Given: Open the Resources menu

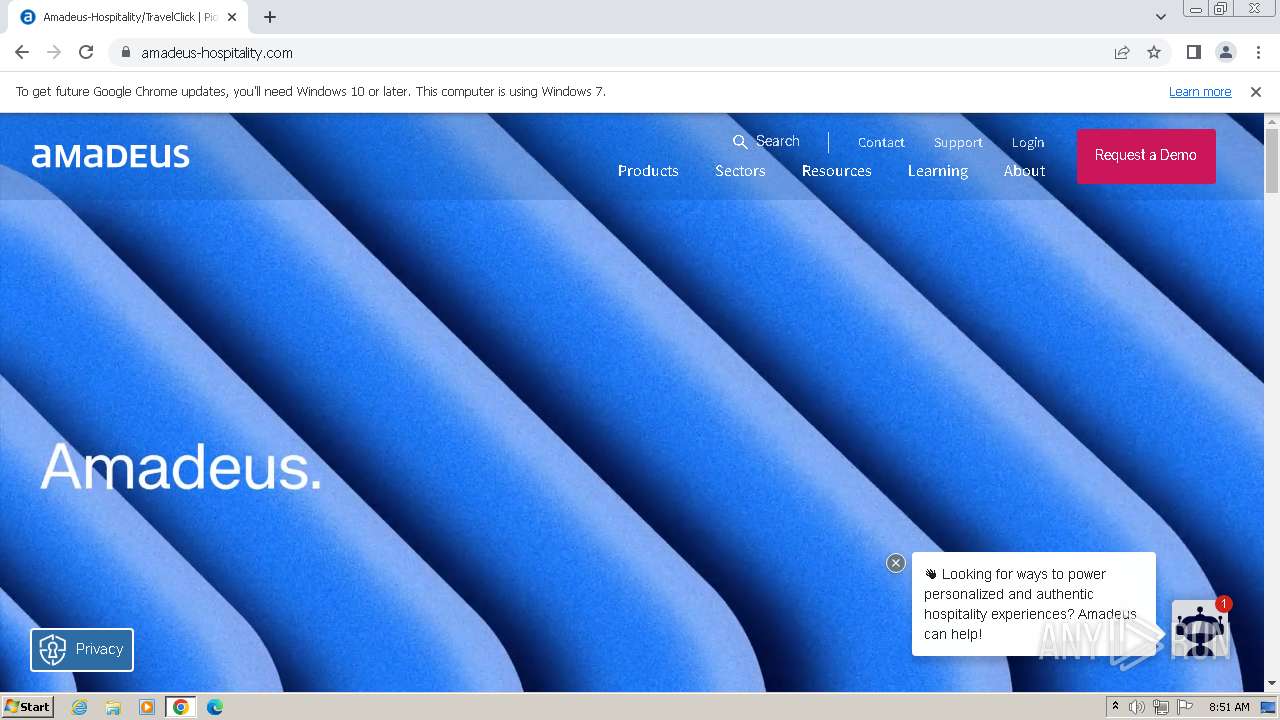Looking at the screenshot, I should [837, 171].
